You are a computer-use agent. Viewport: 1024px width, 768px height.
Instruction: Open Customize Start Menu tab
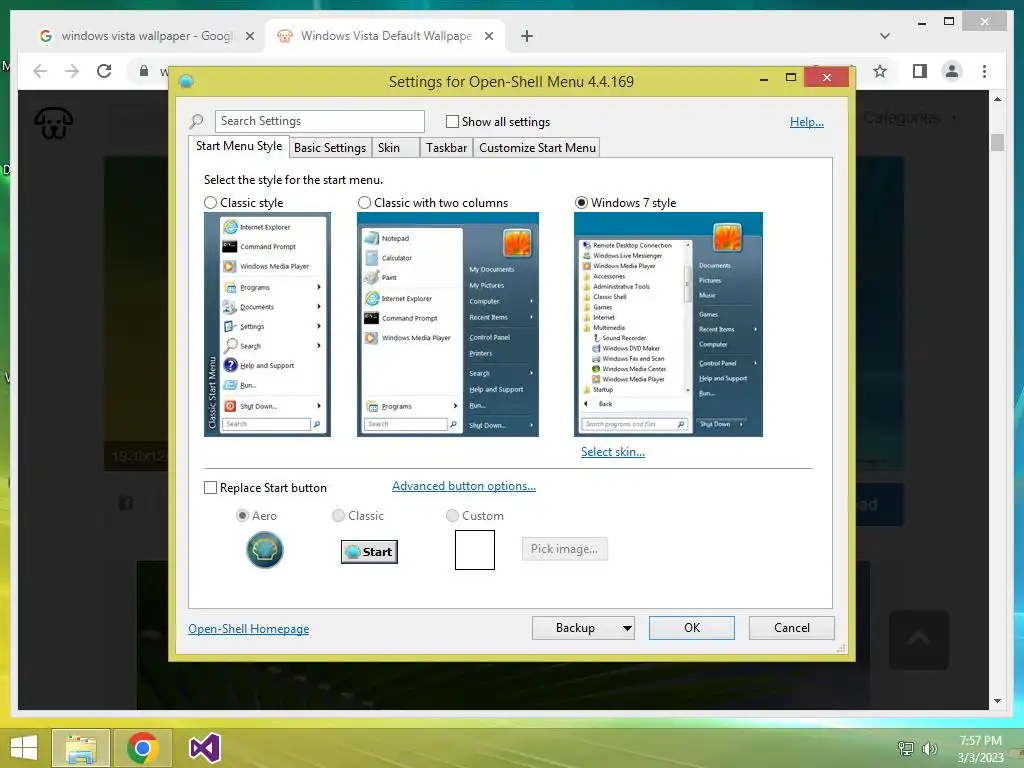537,148
